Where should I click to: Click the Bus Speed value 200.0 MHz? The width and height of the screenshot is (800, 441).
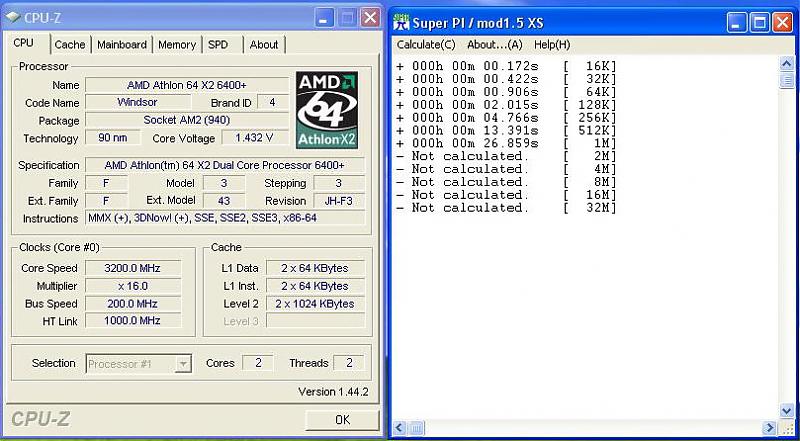tap(133, 304)
